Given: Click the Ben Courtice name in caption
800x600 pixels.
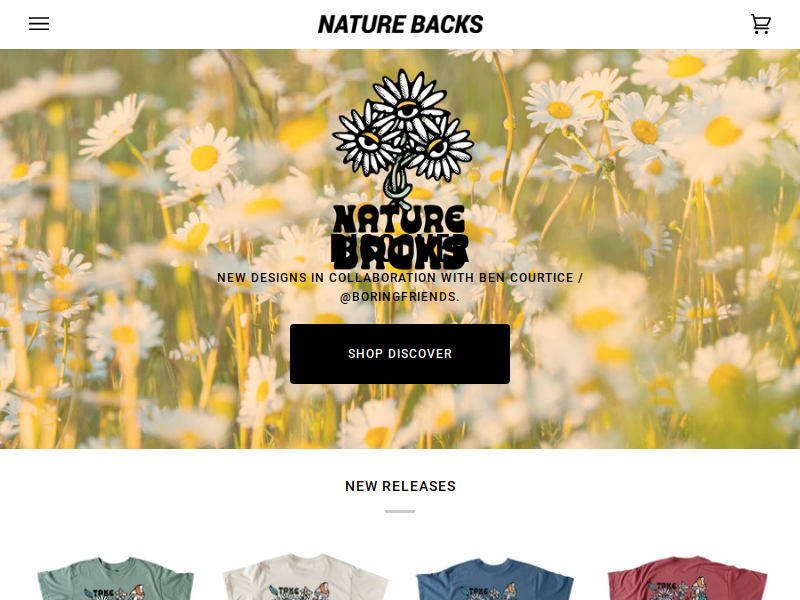Looking at the screenshot, I should tap(526, 278).
